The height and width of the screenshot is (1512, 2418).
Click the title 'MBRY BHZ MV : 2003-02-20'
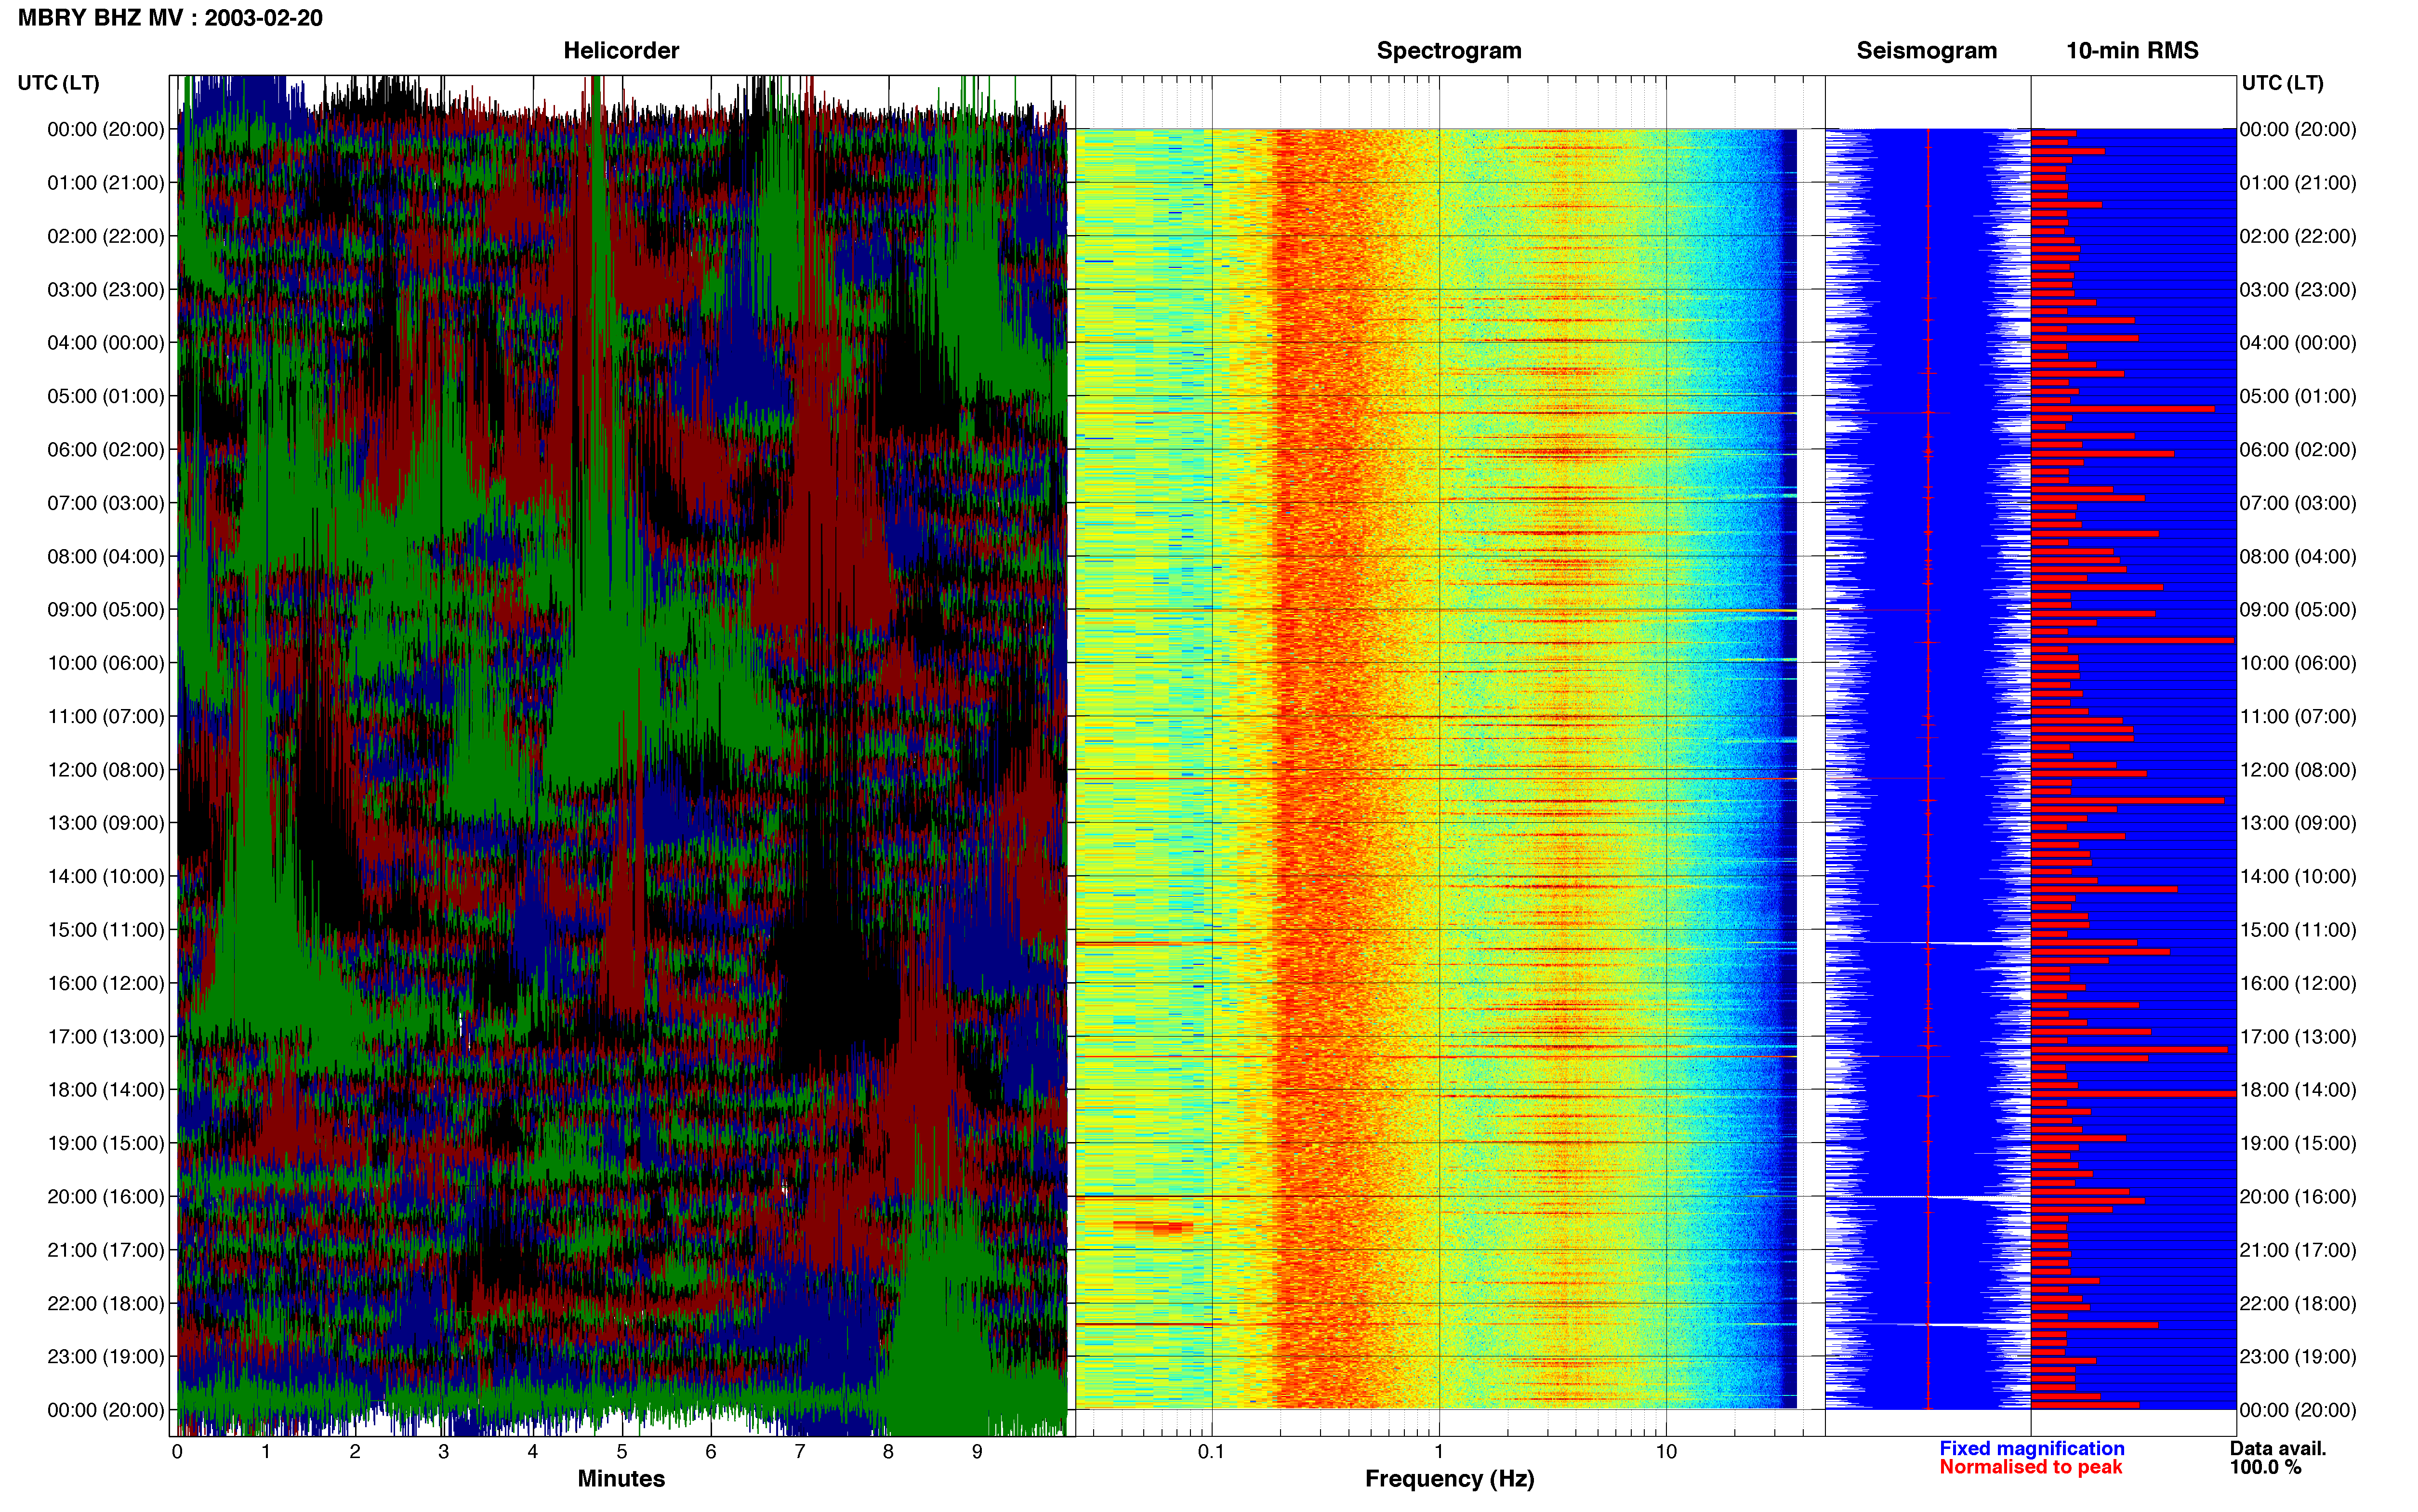coord(170,18)
